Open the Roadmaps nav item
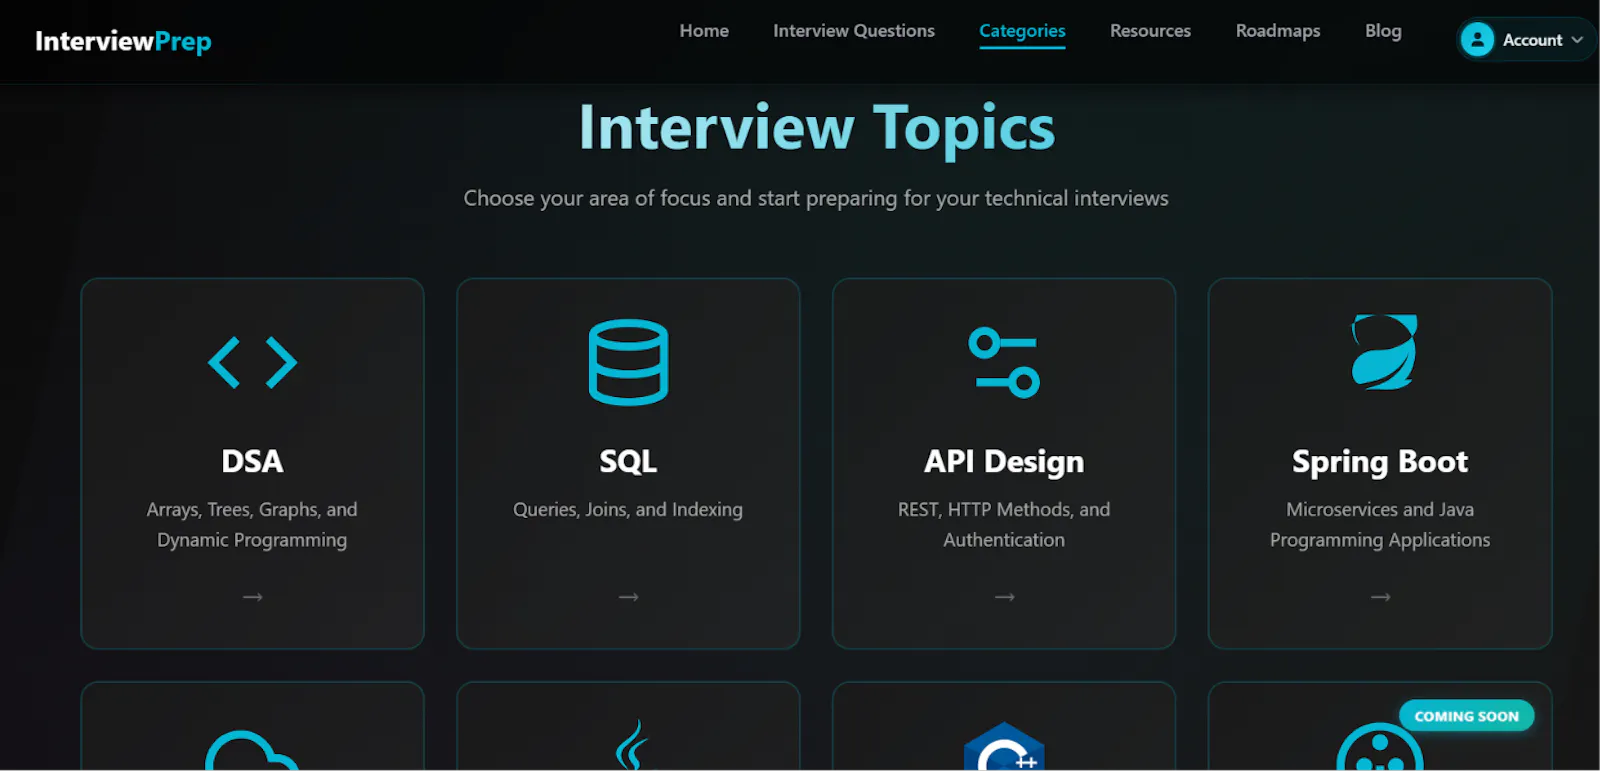 [1278, 31]
